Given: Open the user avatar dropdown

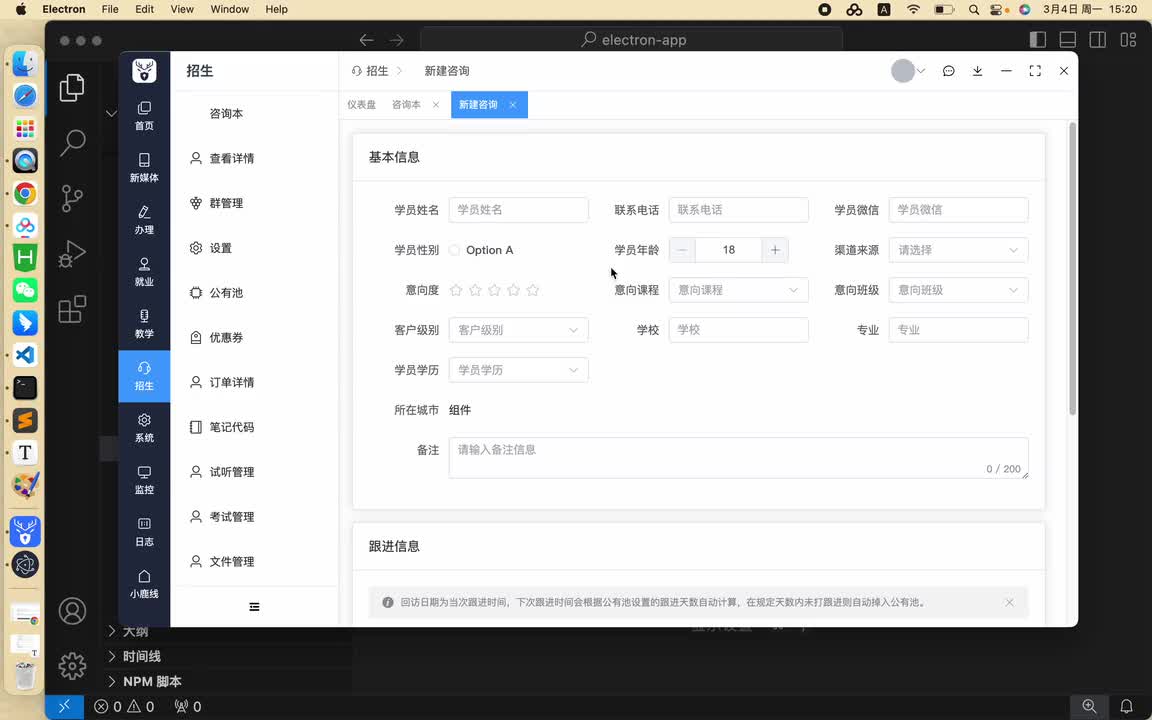Looking at the screenshot, I should 908,71.
